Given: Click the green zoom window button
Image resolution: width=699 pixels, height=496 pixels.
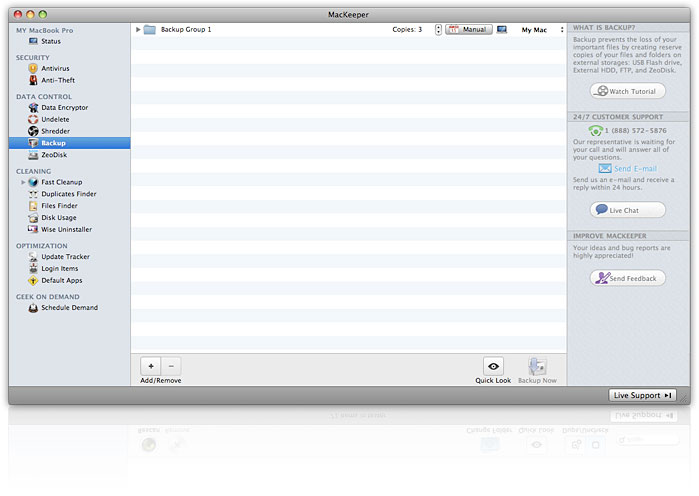Looking at the screenshot, I should [x=43, y=14].
